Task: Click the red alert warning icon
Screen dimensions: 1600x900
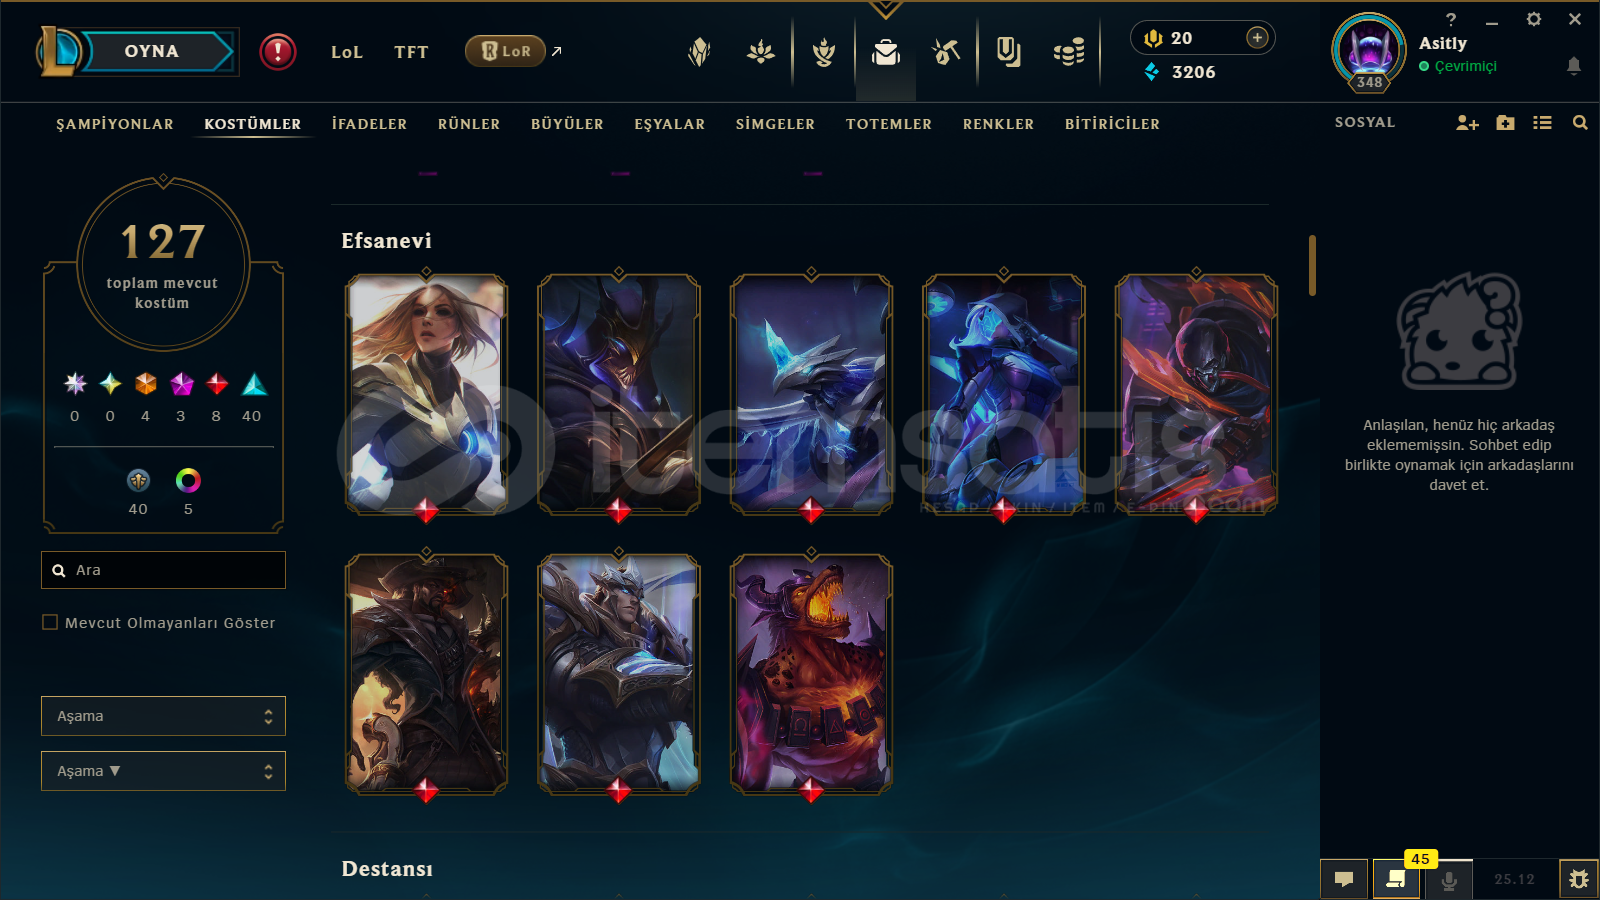Action: point(278,51)
